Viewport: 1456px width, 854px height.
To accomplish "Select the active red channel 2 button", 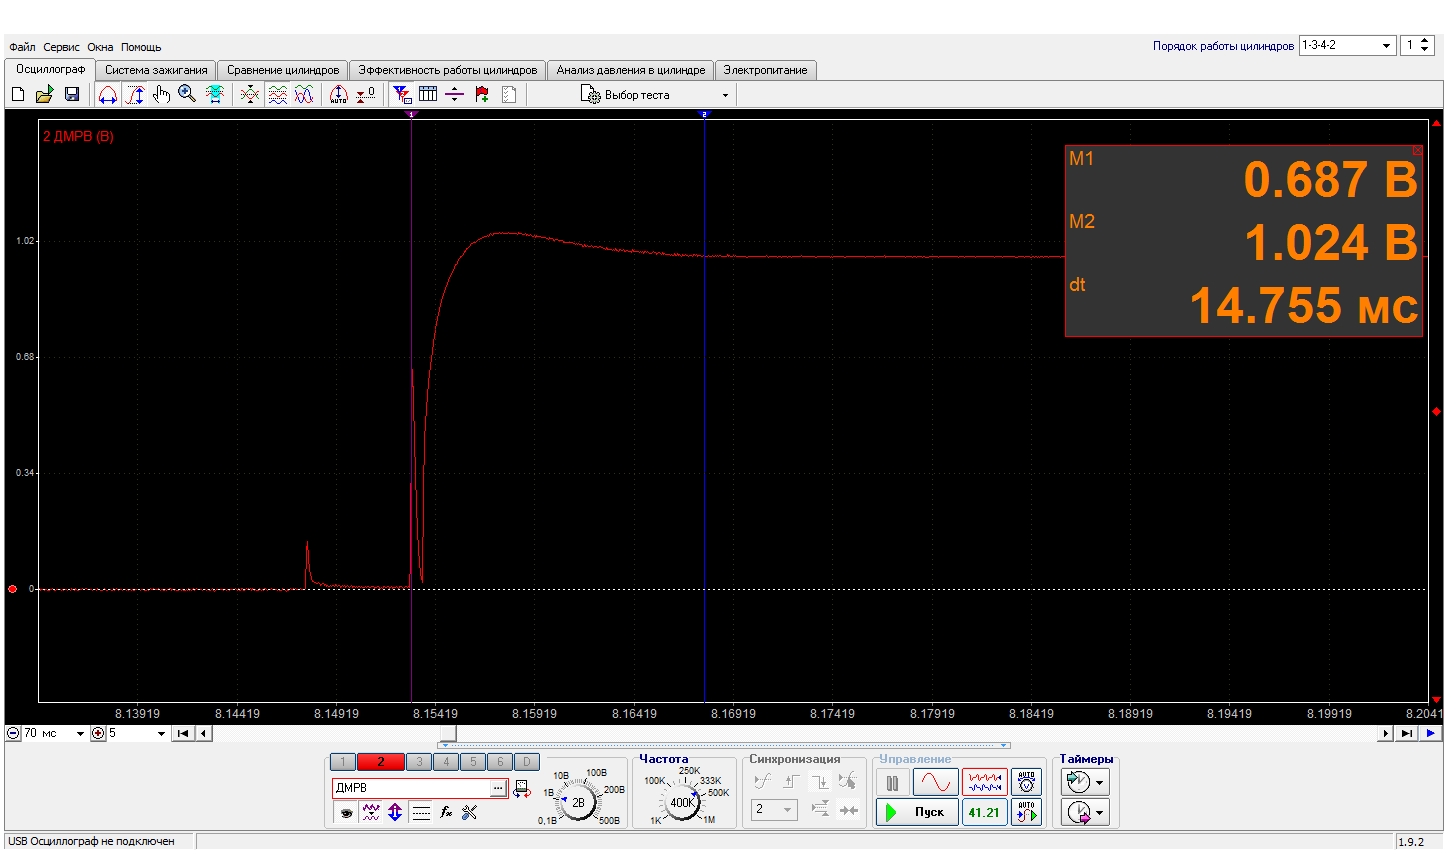I will [x=381, y=762].
